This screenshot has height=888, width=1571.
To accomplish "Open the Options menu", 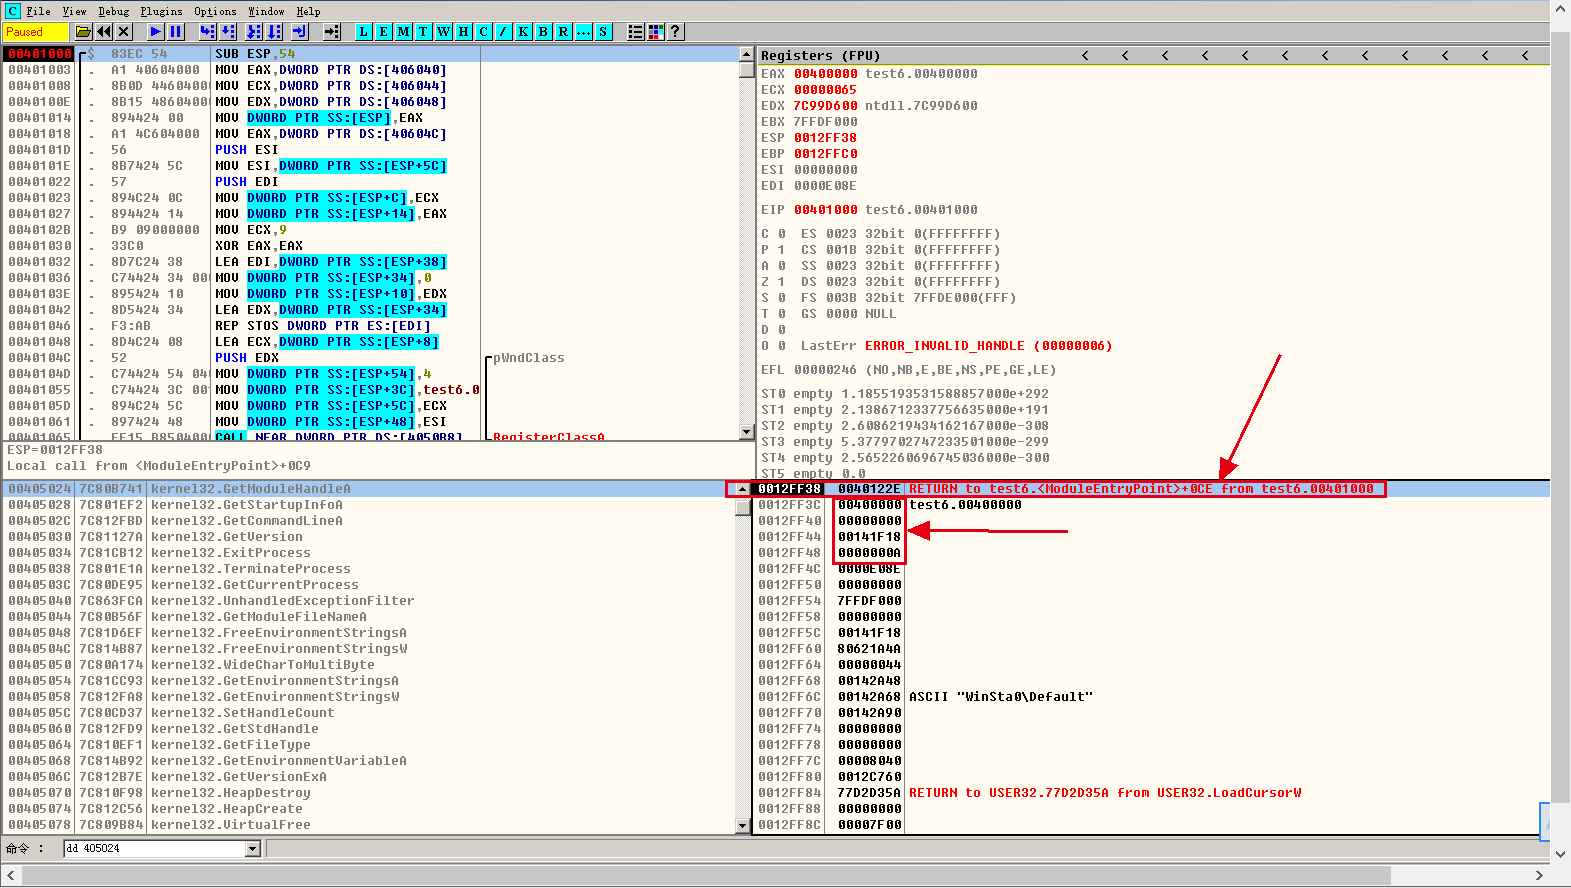I will (215, 11).
